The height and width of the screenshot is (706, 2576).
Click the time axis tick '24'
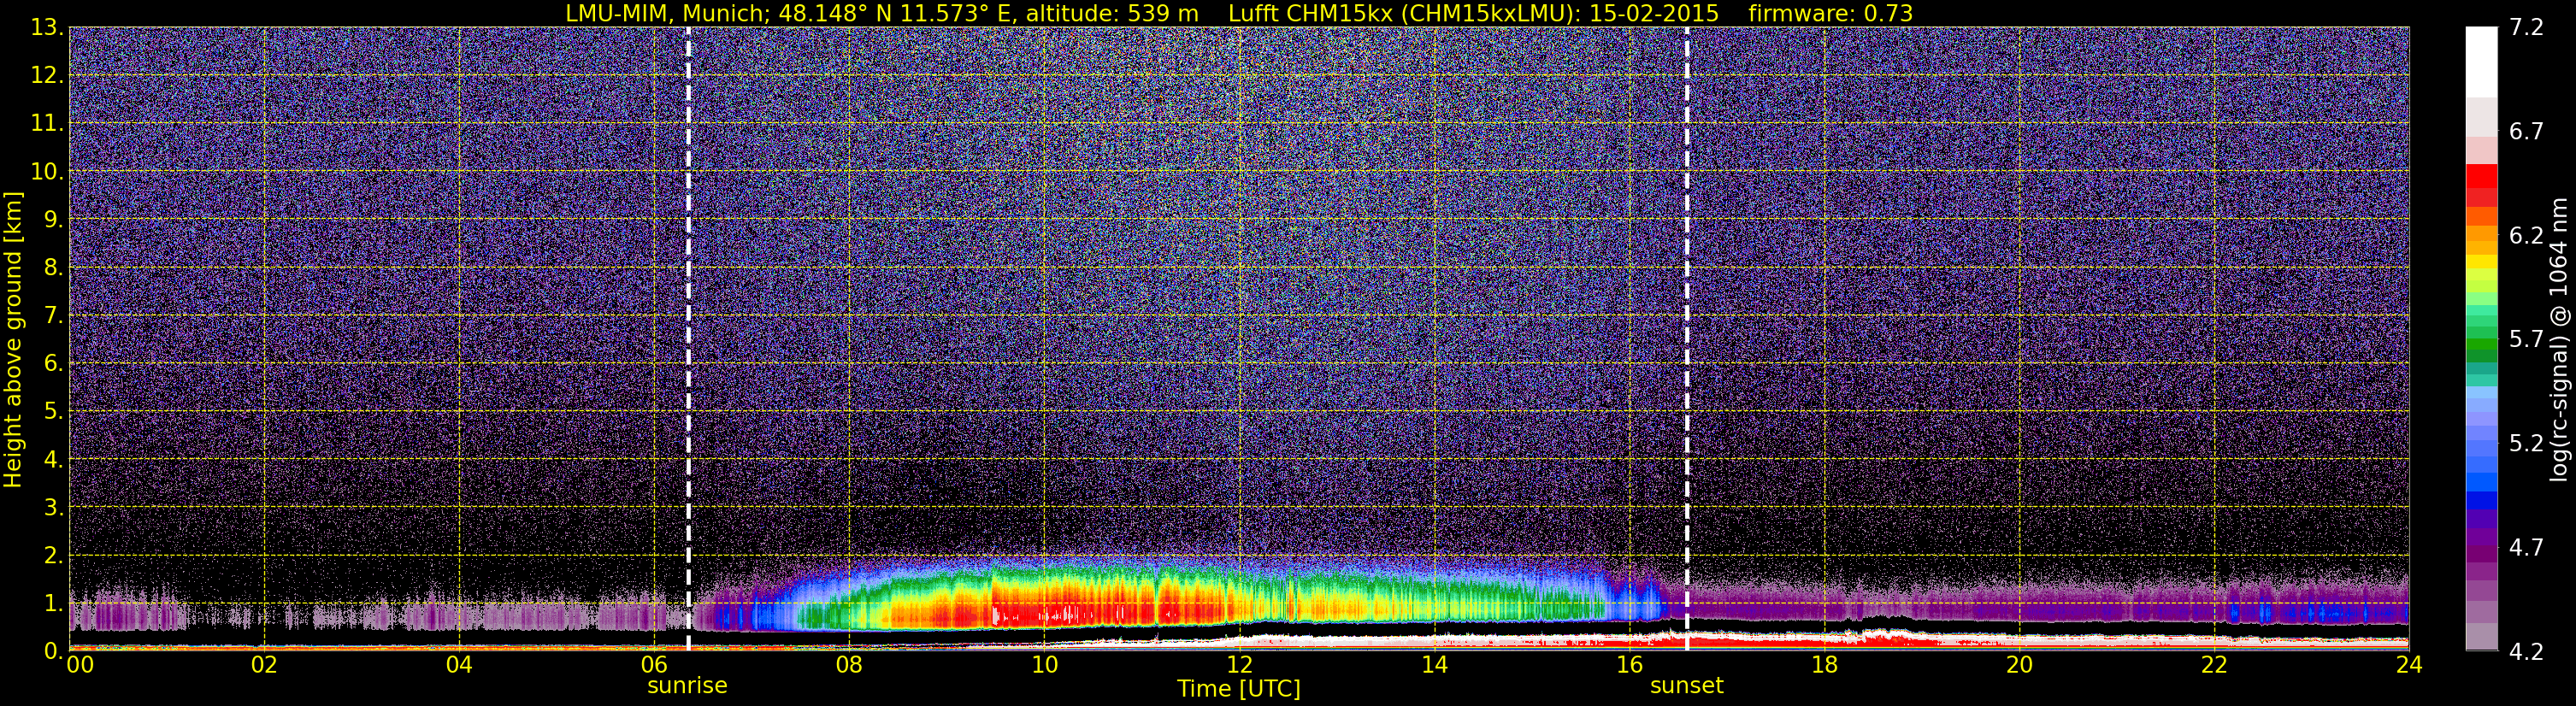coord(2409,665)
